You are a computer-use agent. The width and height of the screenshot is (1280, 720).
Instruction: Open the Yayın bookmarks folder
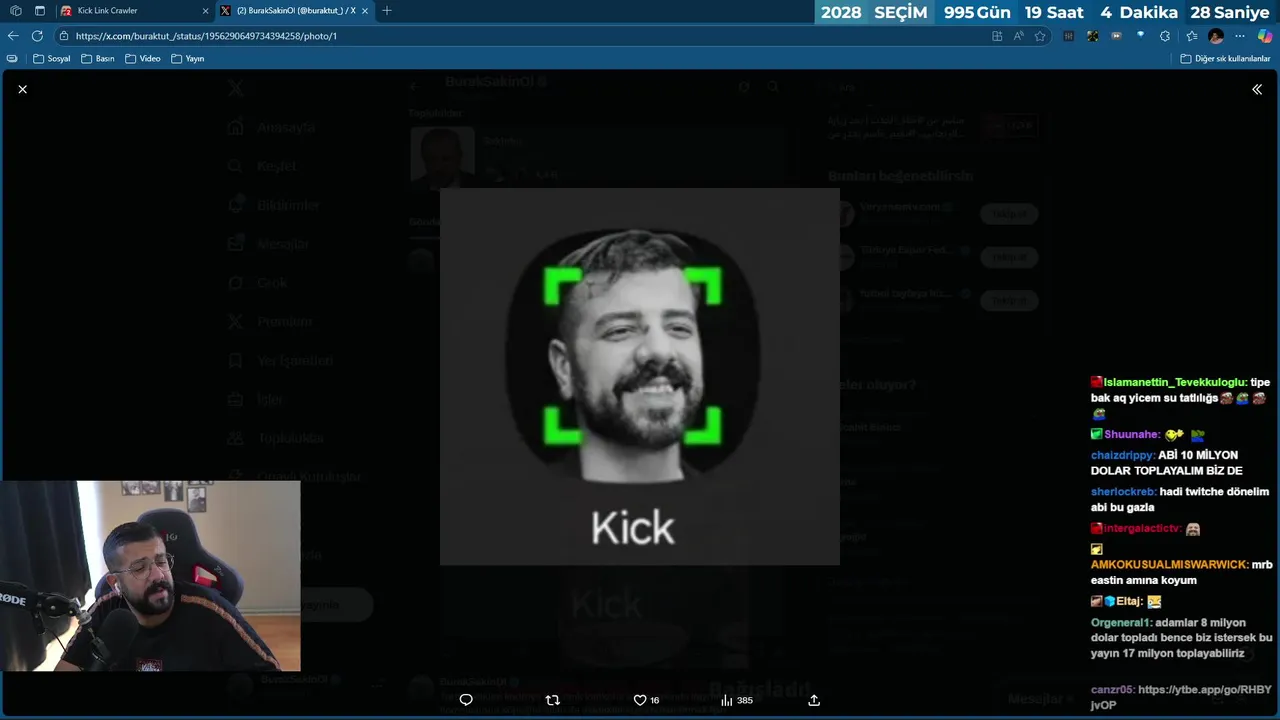click(188, 58)
